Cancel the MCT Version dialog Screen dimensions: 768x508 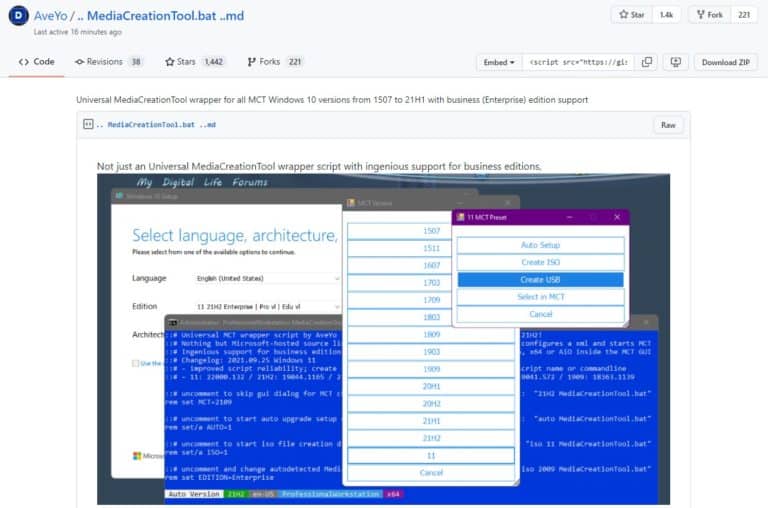[x=431, y=473]
